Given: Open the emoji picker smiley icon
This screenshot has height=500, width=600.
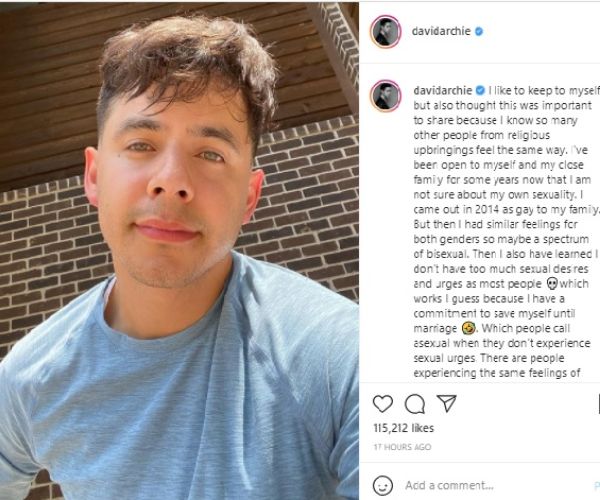Looking at the screenshot, I should coord(383,486).
